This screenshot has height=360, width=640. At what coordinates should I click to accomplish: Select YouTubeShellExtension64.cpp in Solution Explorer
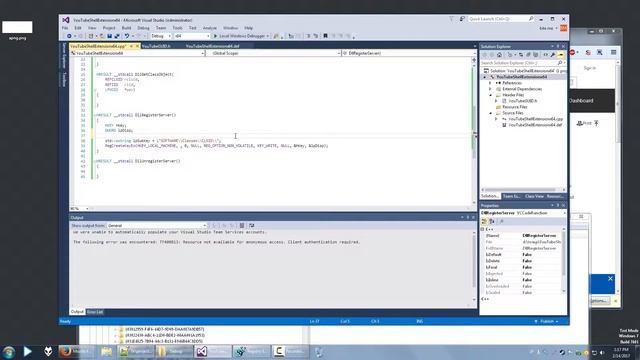pyautogui.click(x=535, y=119)
